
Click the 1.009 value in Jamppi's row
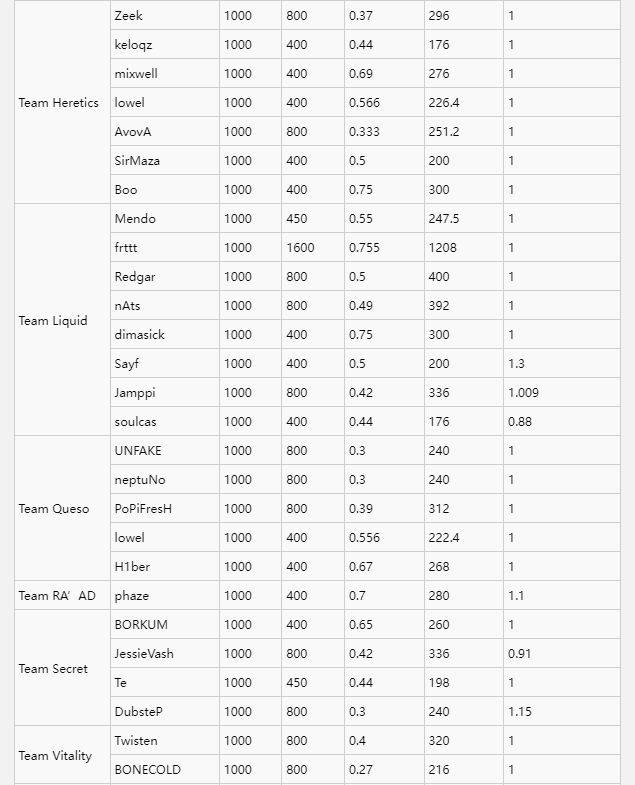click(523, 393)
